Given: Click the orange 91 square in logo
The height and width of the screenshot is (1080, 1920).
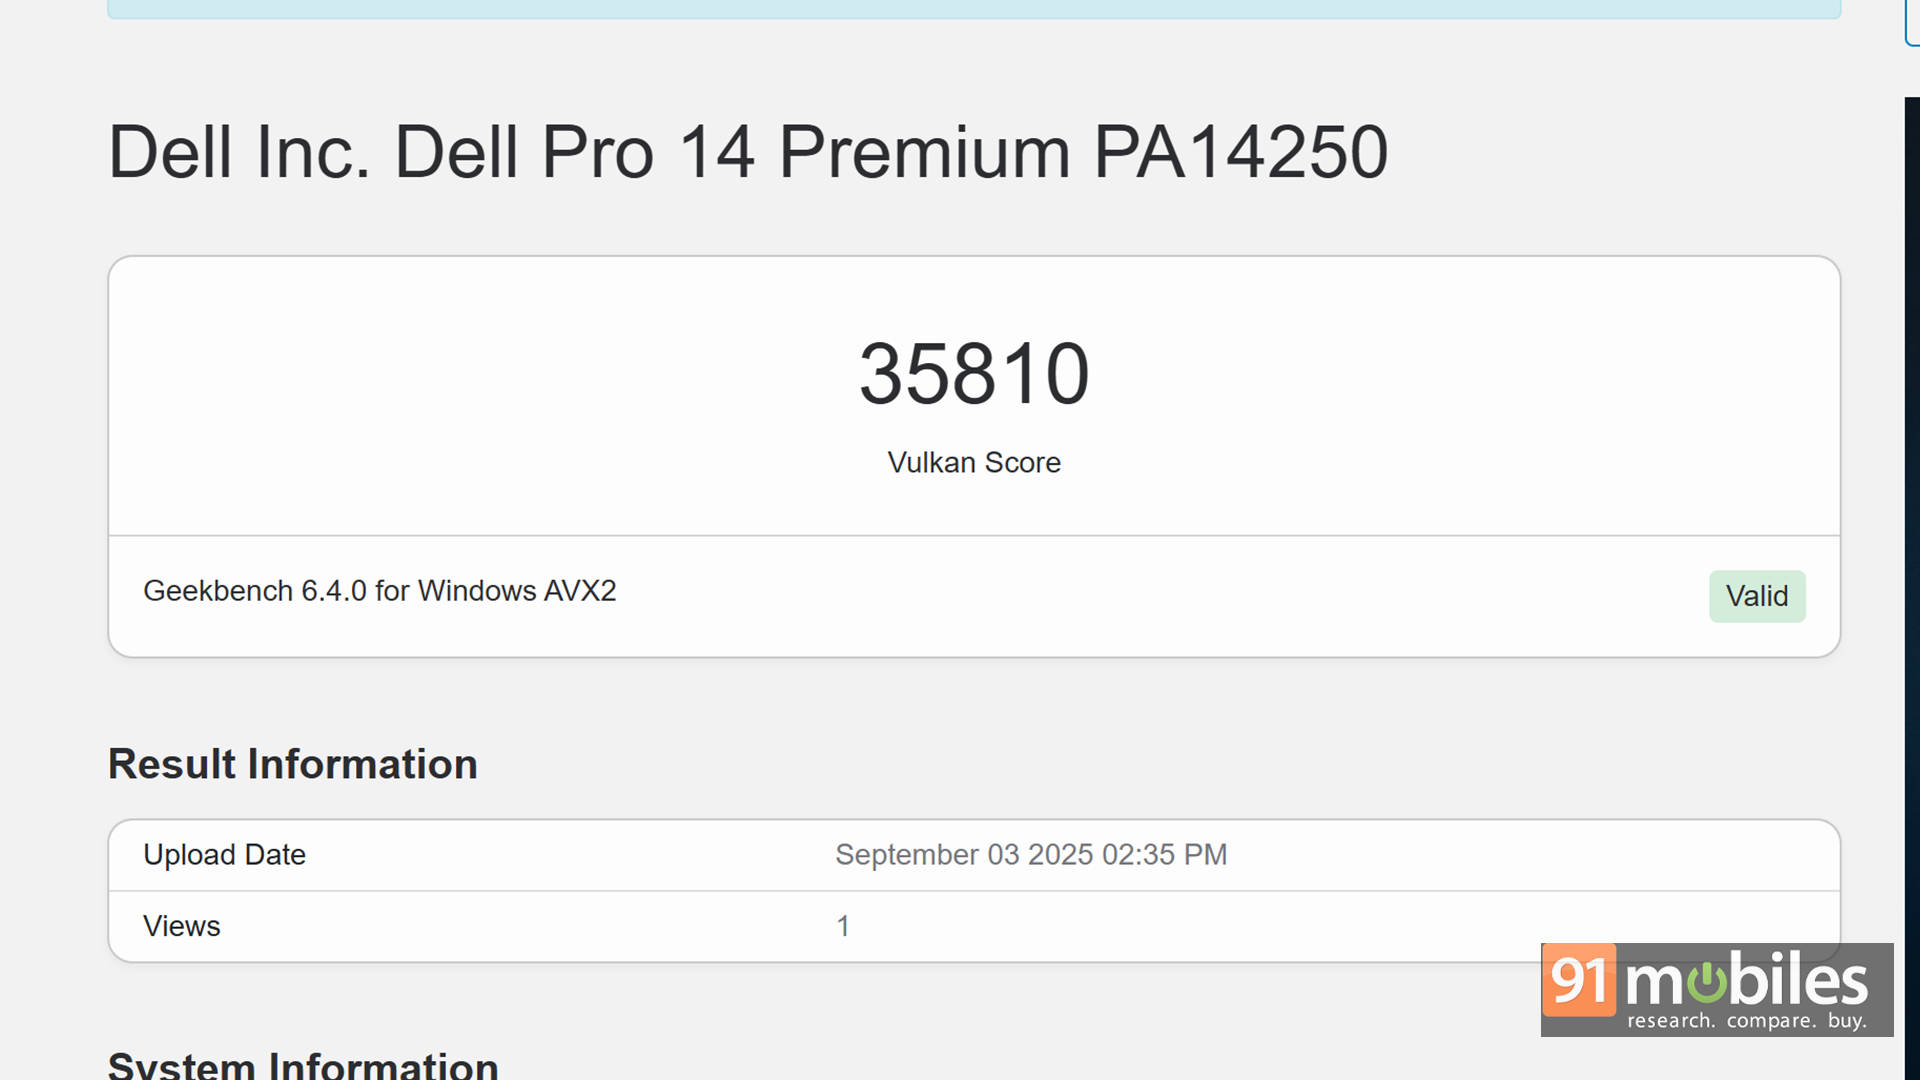Looking at the screenshot, I should [x=1579, y=980].
